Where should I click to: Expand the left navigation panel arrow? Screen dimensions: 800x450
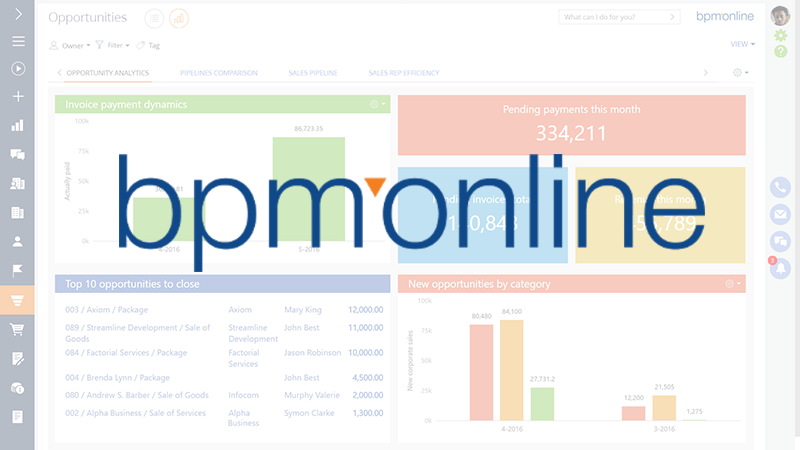17,14
